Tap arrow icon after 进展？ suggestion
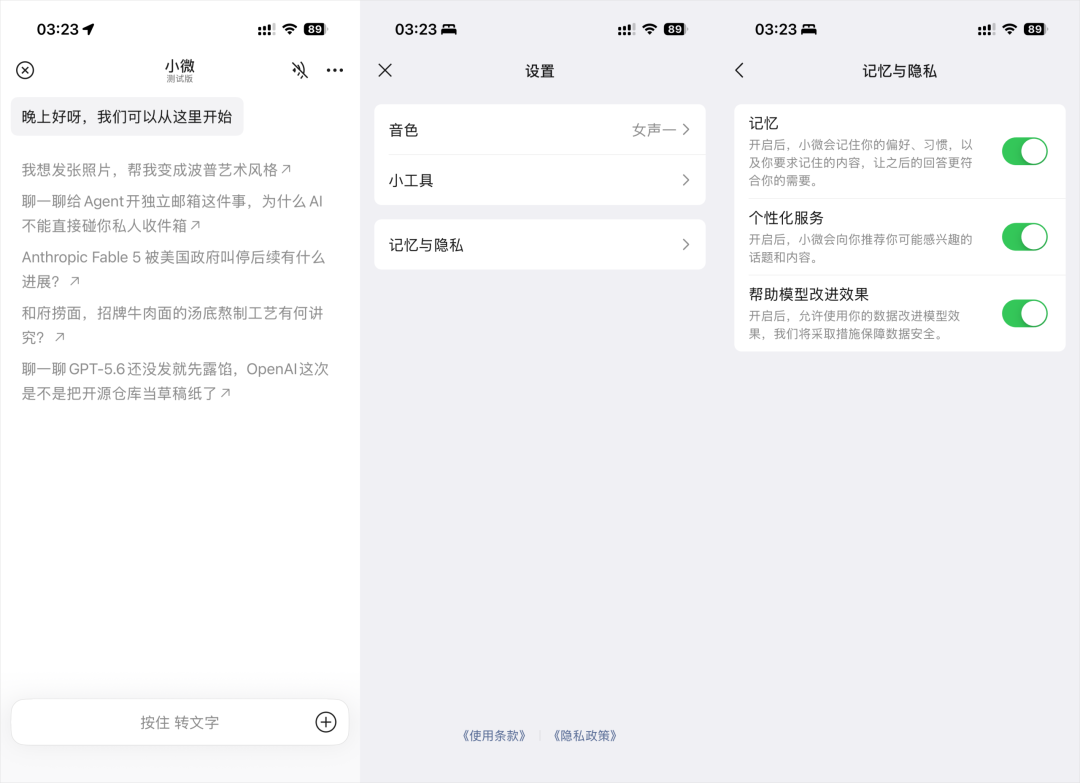The image size is (1080, 783). 74,280
